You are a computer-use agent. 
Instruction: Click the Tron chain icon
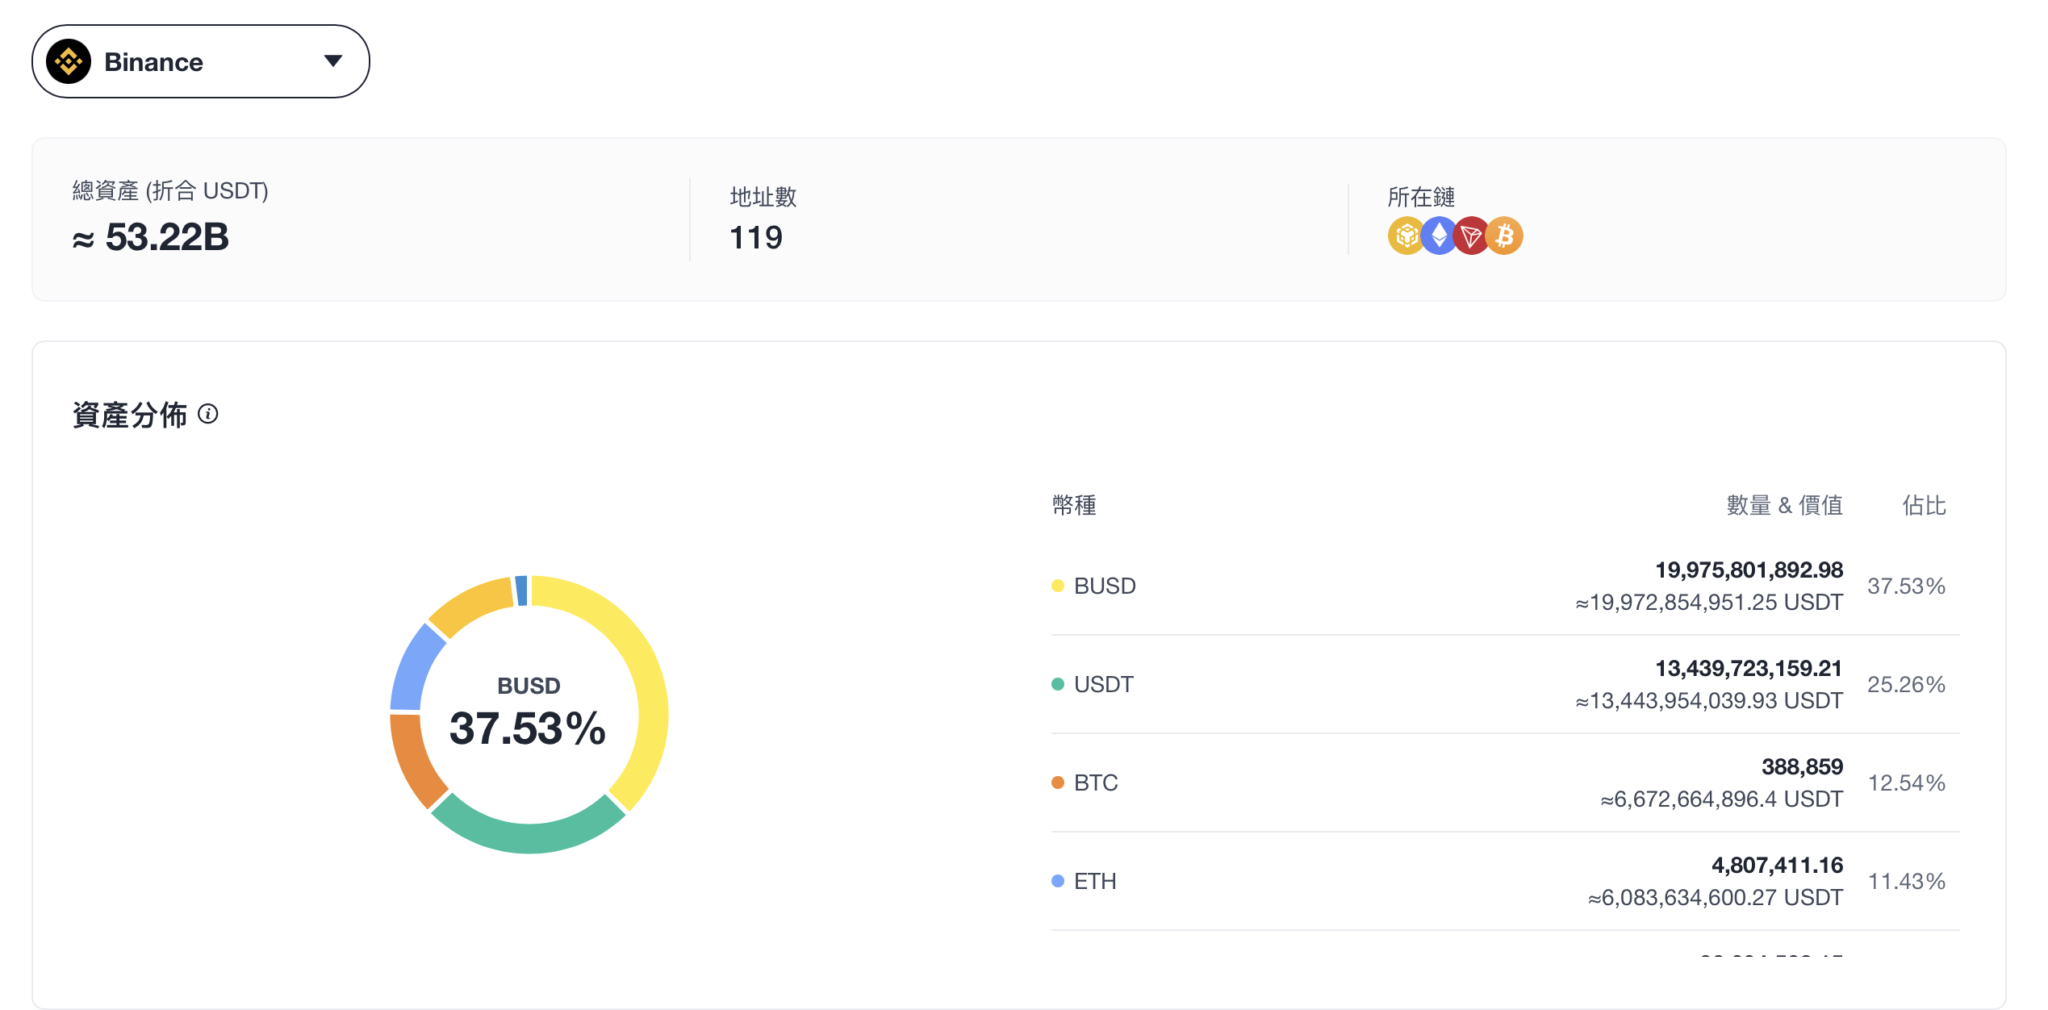tap(1471, 236)
